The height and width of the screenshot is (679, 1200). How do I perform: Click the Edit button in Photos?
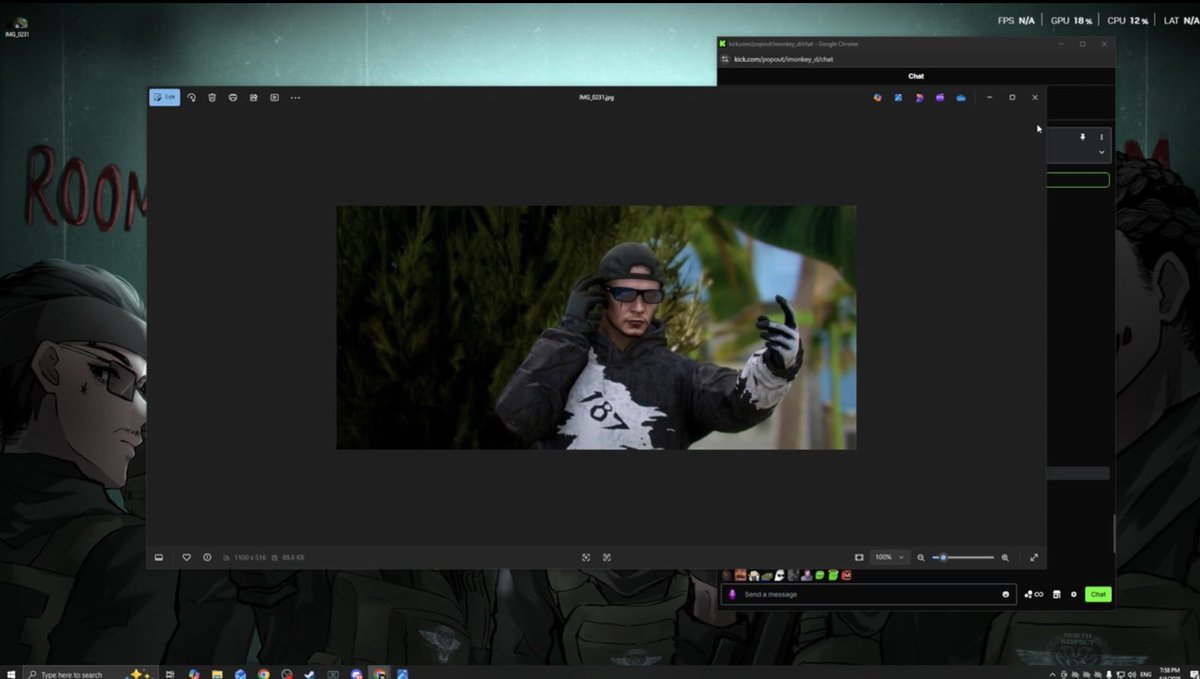pos(165,97)
